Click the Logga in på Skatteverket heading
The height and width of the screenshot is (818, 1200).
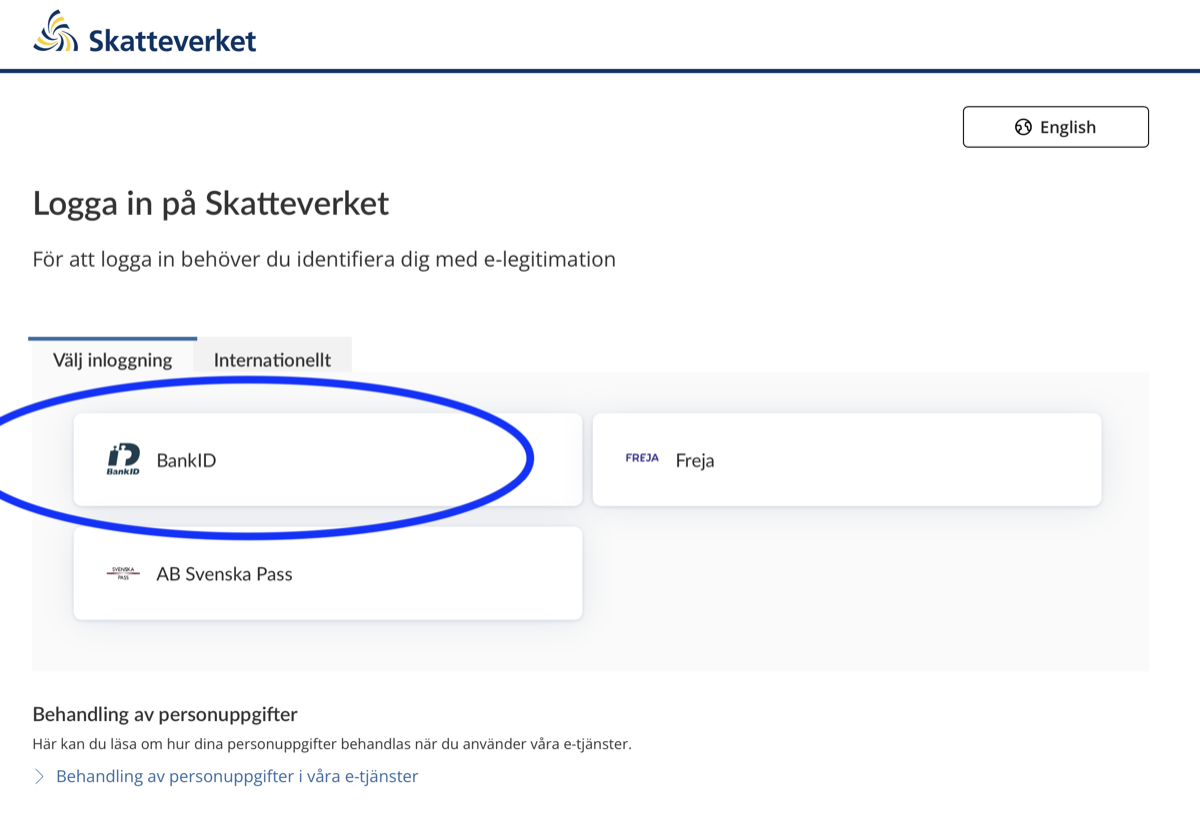[x=211, y=204]
